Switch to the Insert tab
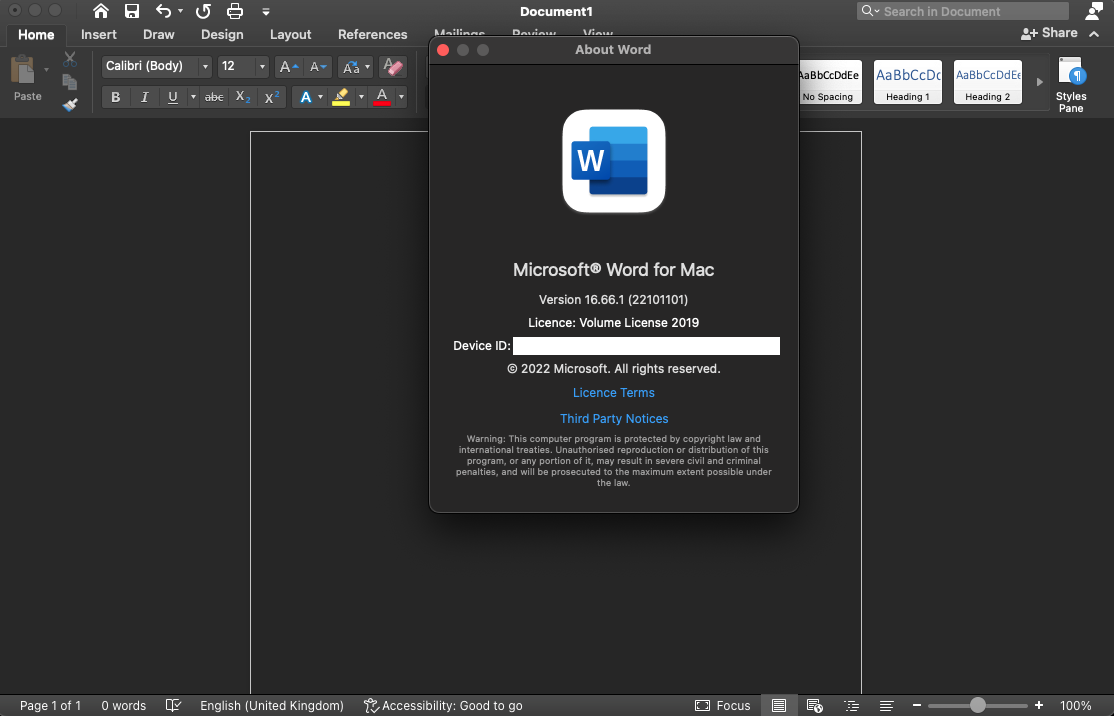 (99, 34)
